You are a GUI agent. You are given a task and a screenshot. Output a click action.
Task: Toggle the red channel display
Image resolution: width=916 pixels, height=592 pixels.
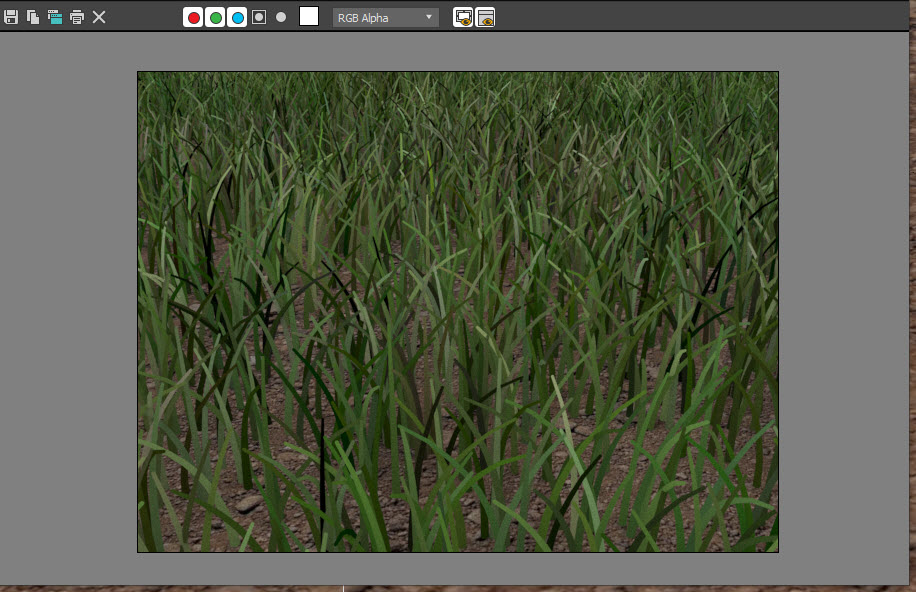pos(193,18)
